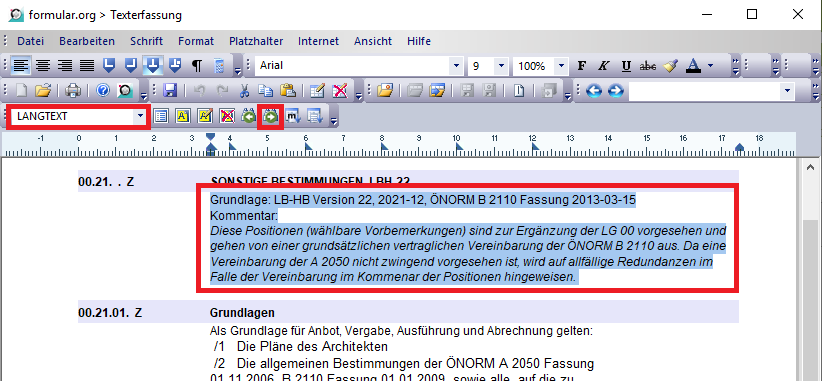Cut selection with scissors icon
Image resolution: width=822 pixels, height=381 pixels.
244,91
